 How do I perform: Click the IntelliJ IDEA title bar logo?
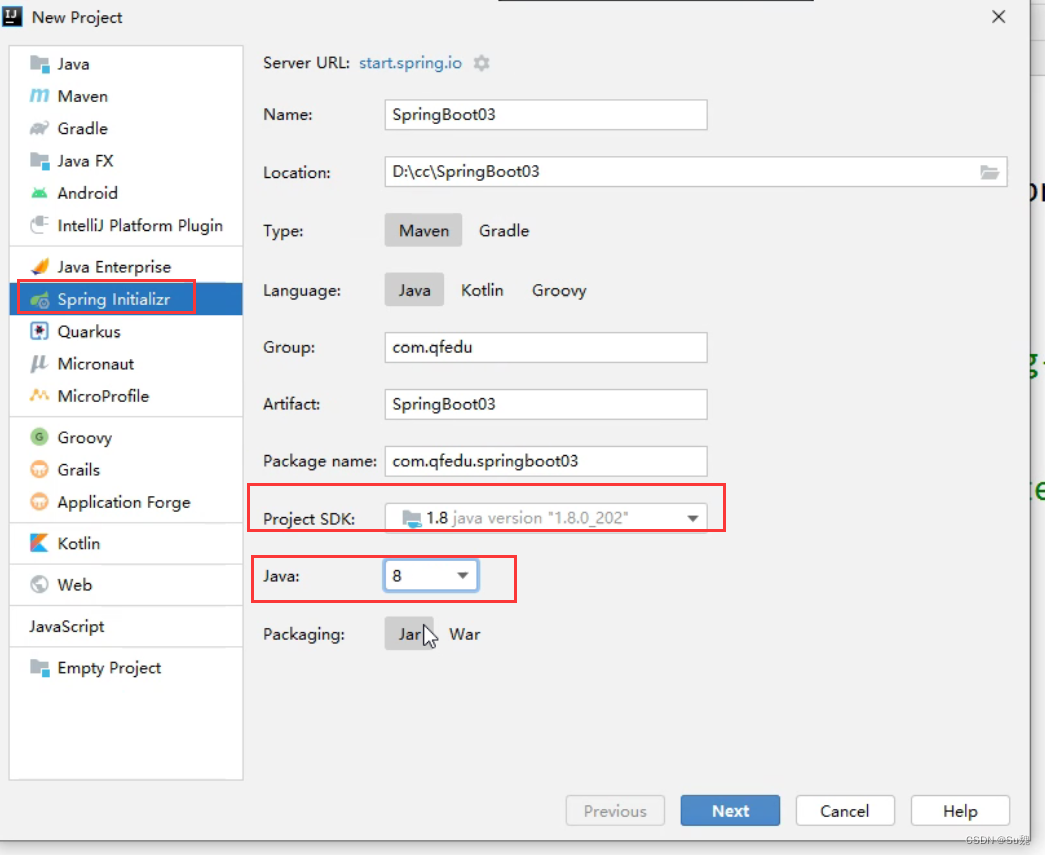12,16
